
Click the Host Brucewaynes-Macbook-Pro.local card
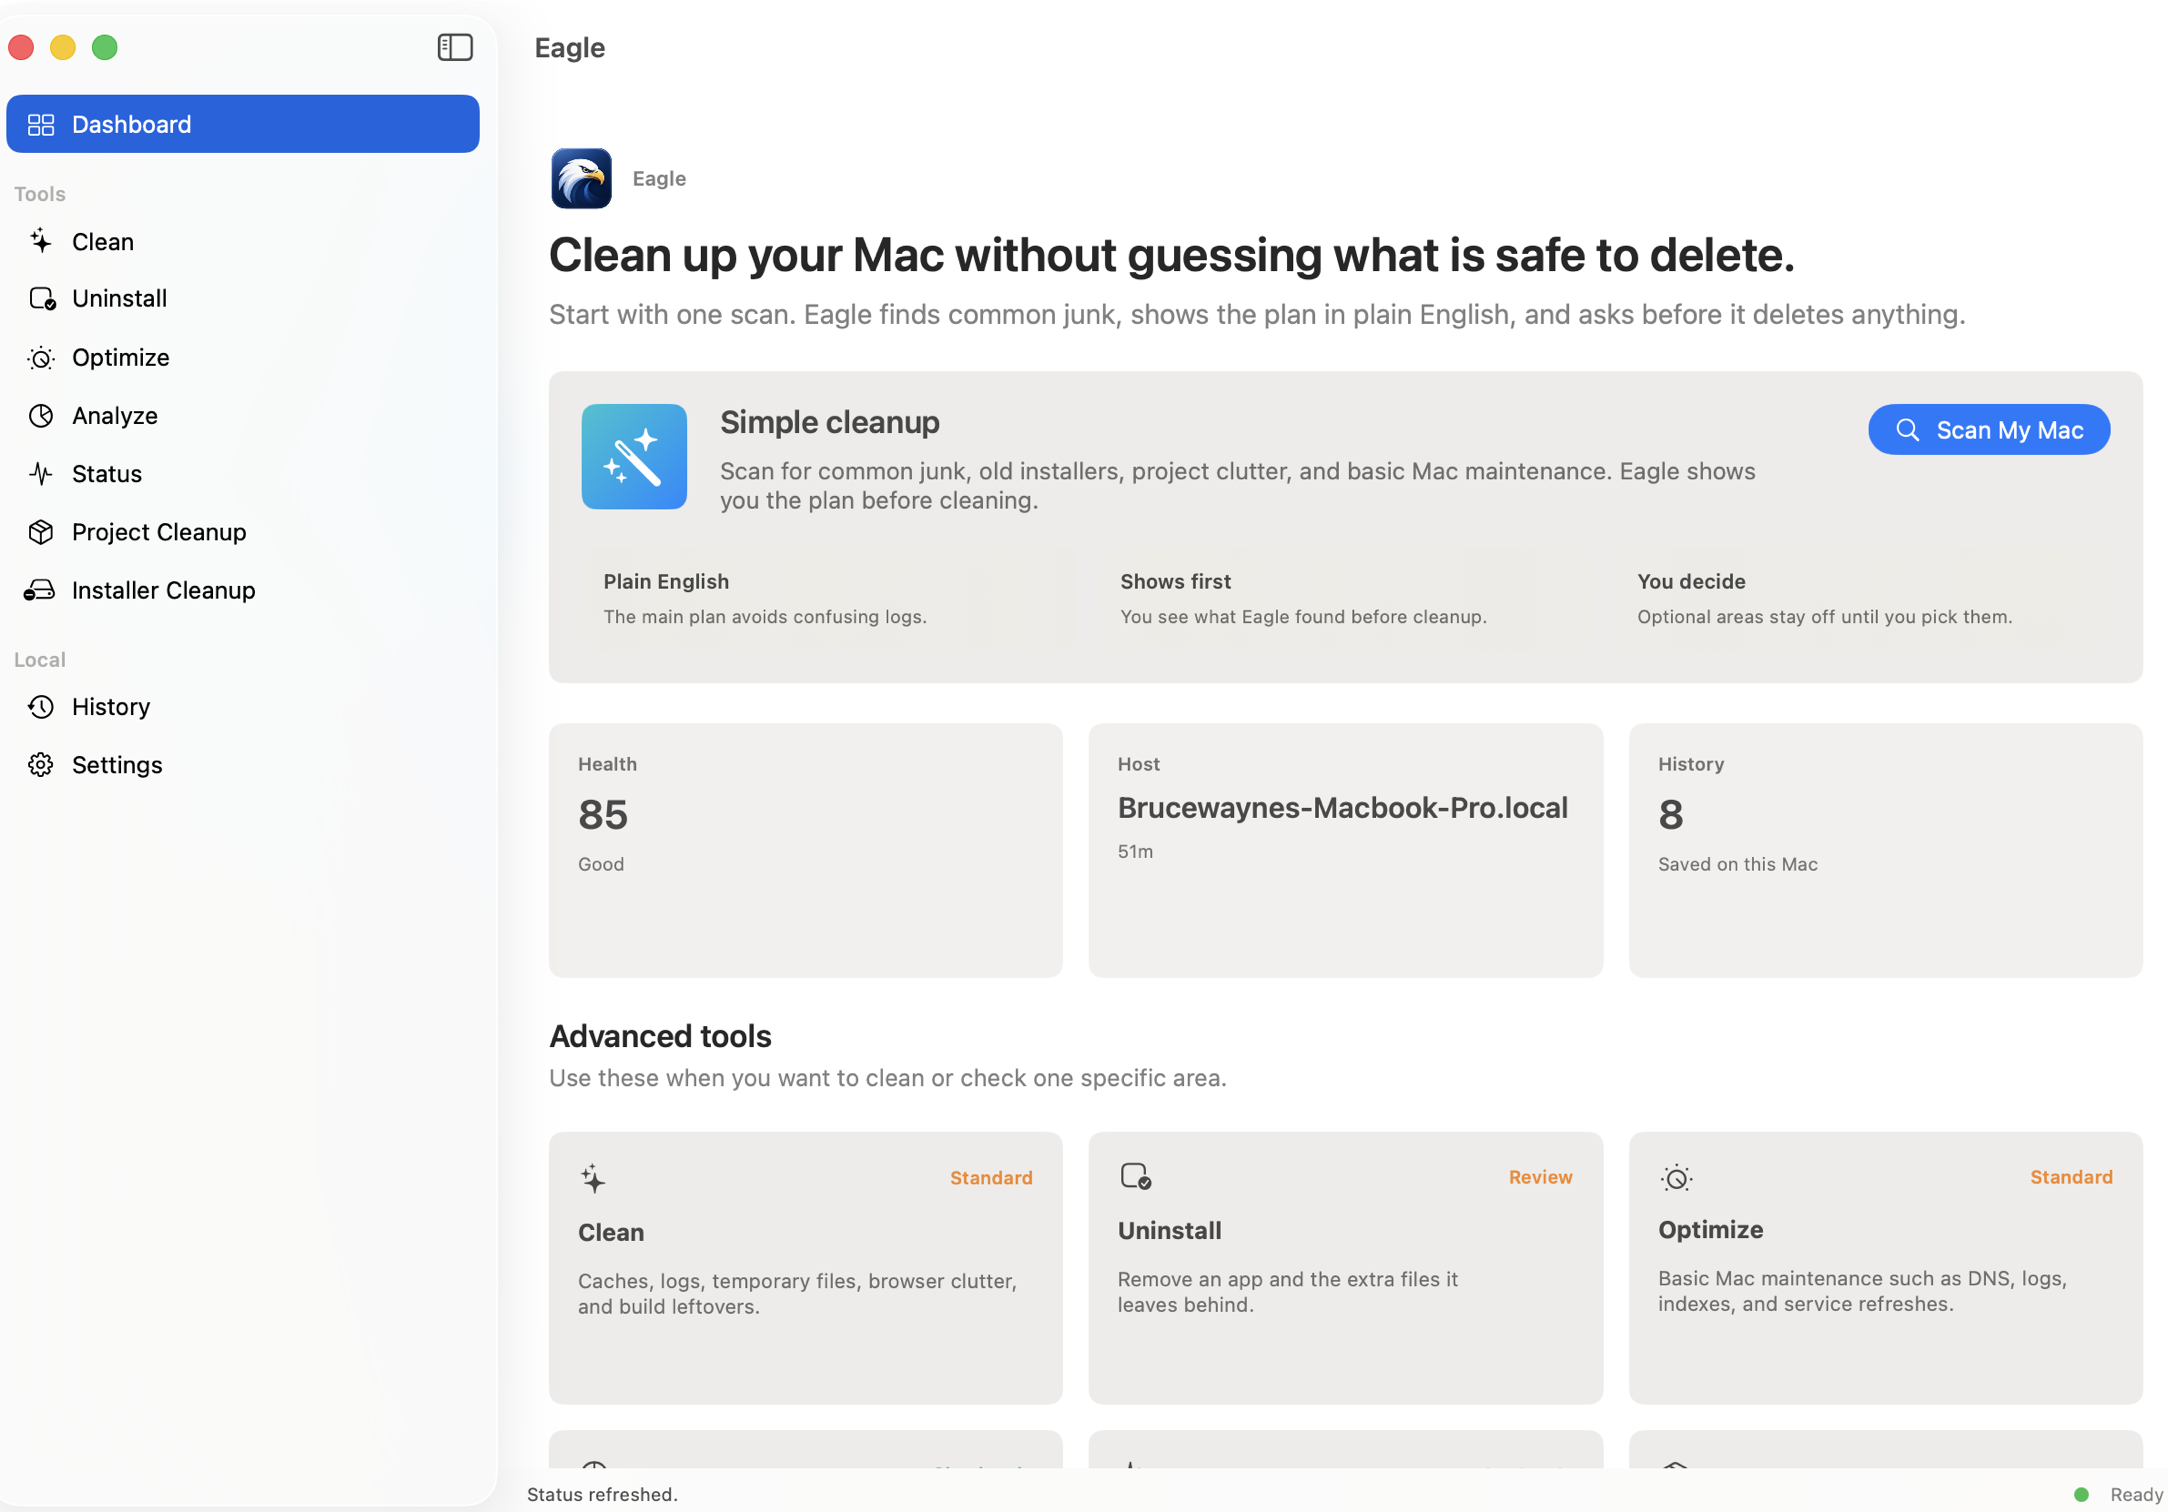[1345, 850]
